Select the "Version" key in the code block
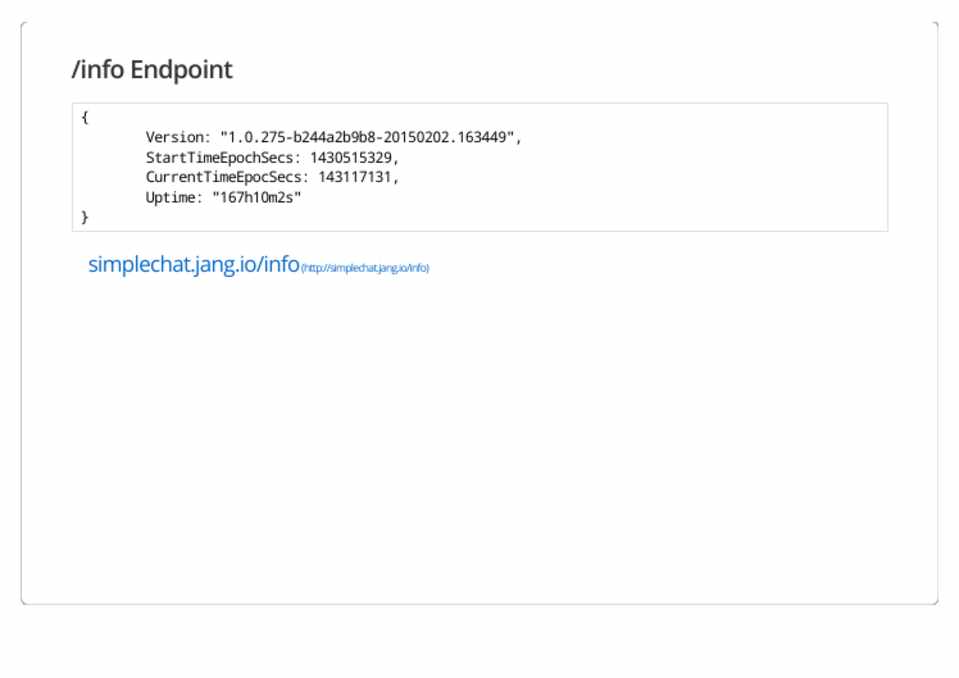Viewport: 959px width, 678px height. pos(174,138)
